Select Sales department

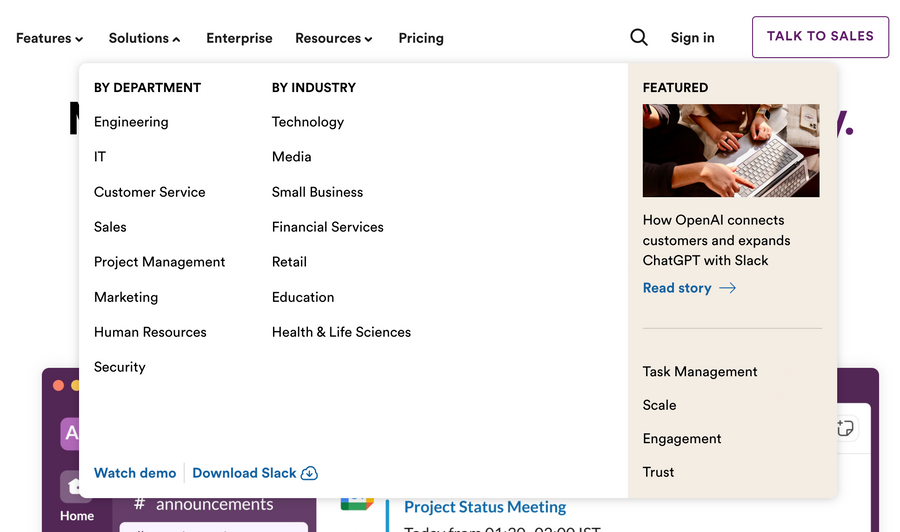click(110, 227)
